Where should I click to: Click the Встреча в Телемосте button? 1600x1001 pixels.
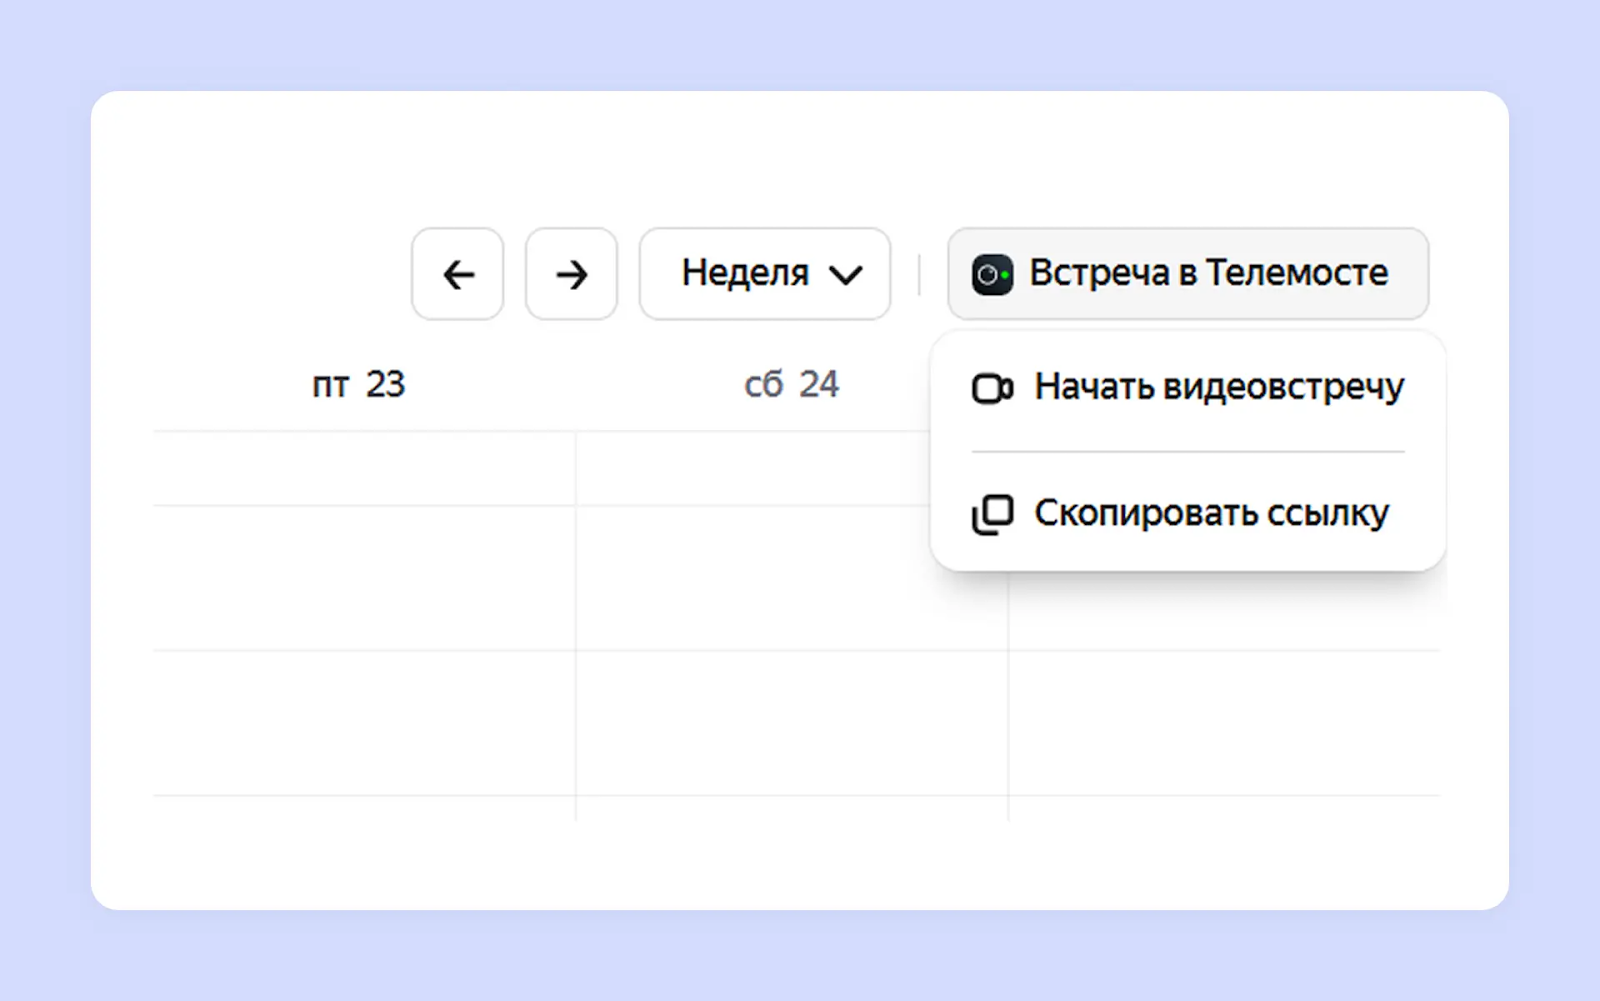click(x=1188, y=274)
